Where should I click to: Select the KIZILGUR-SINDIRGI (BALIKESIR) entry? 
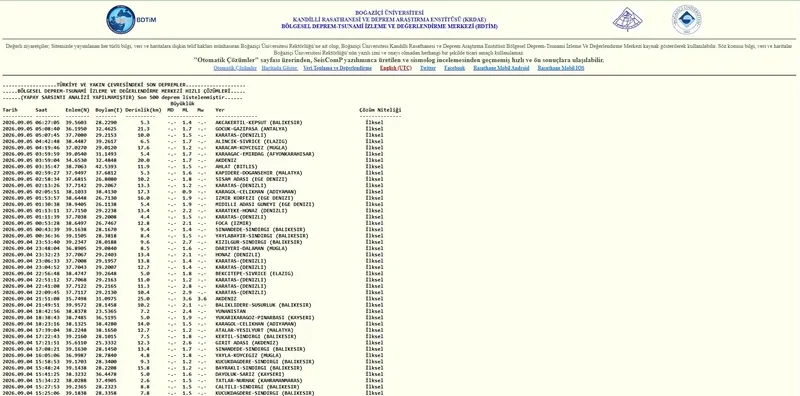[259, 242]
